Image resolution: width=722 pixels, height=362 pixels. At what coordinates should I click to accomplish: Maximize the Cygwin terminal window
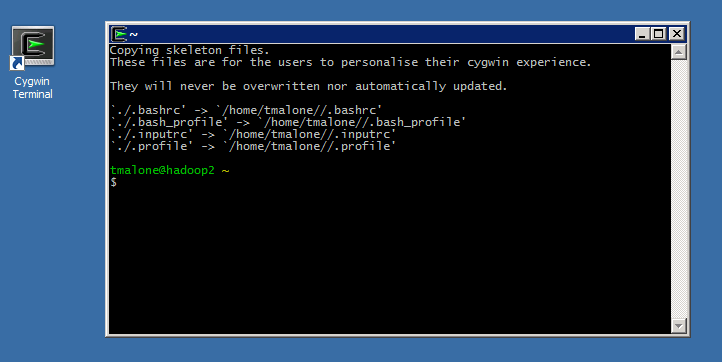658,34
